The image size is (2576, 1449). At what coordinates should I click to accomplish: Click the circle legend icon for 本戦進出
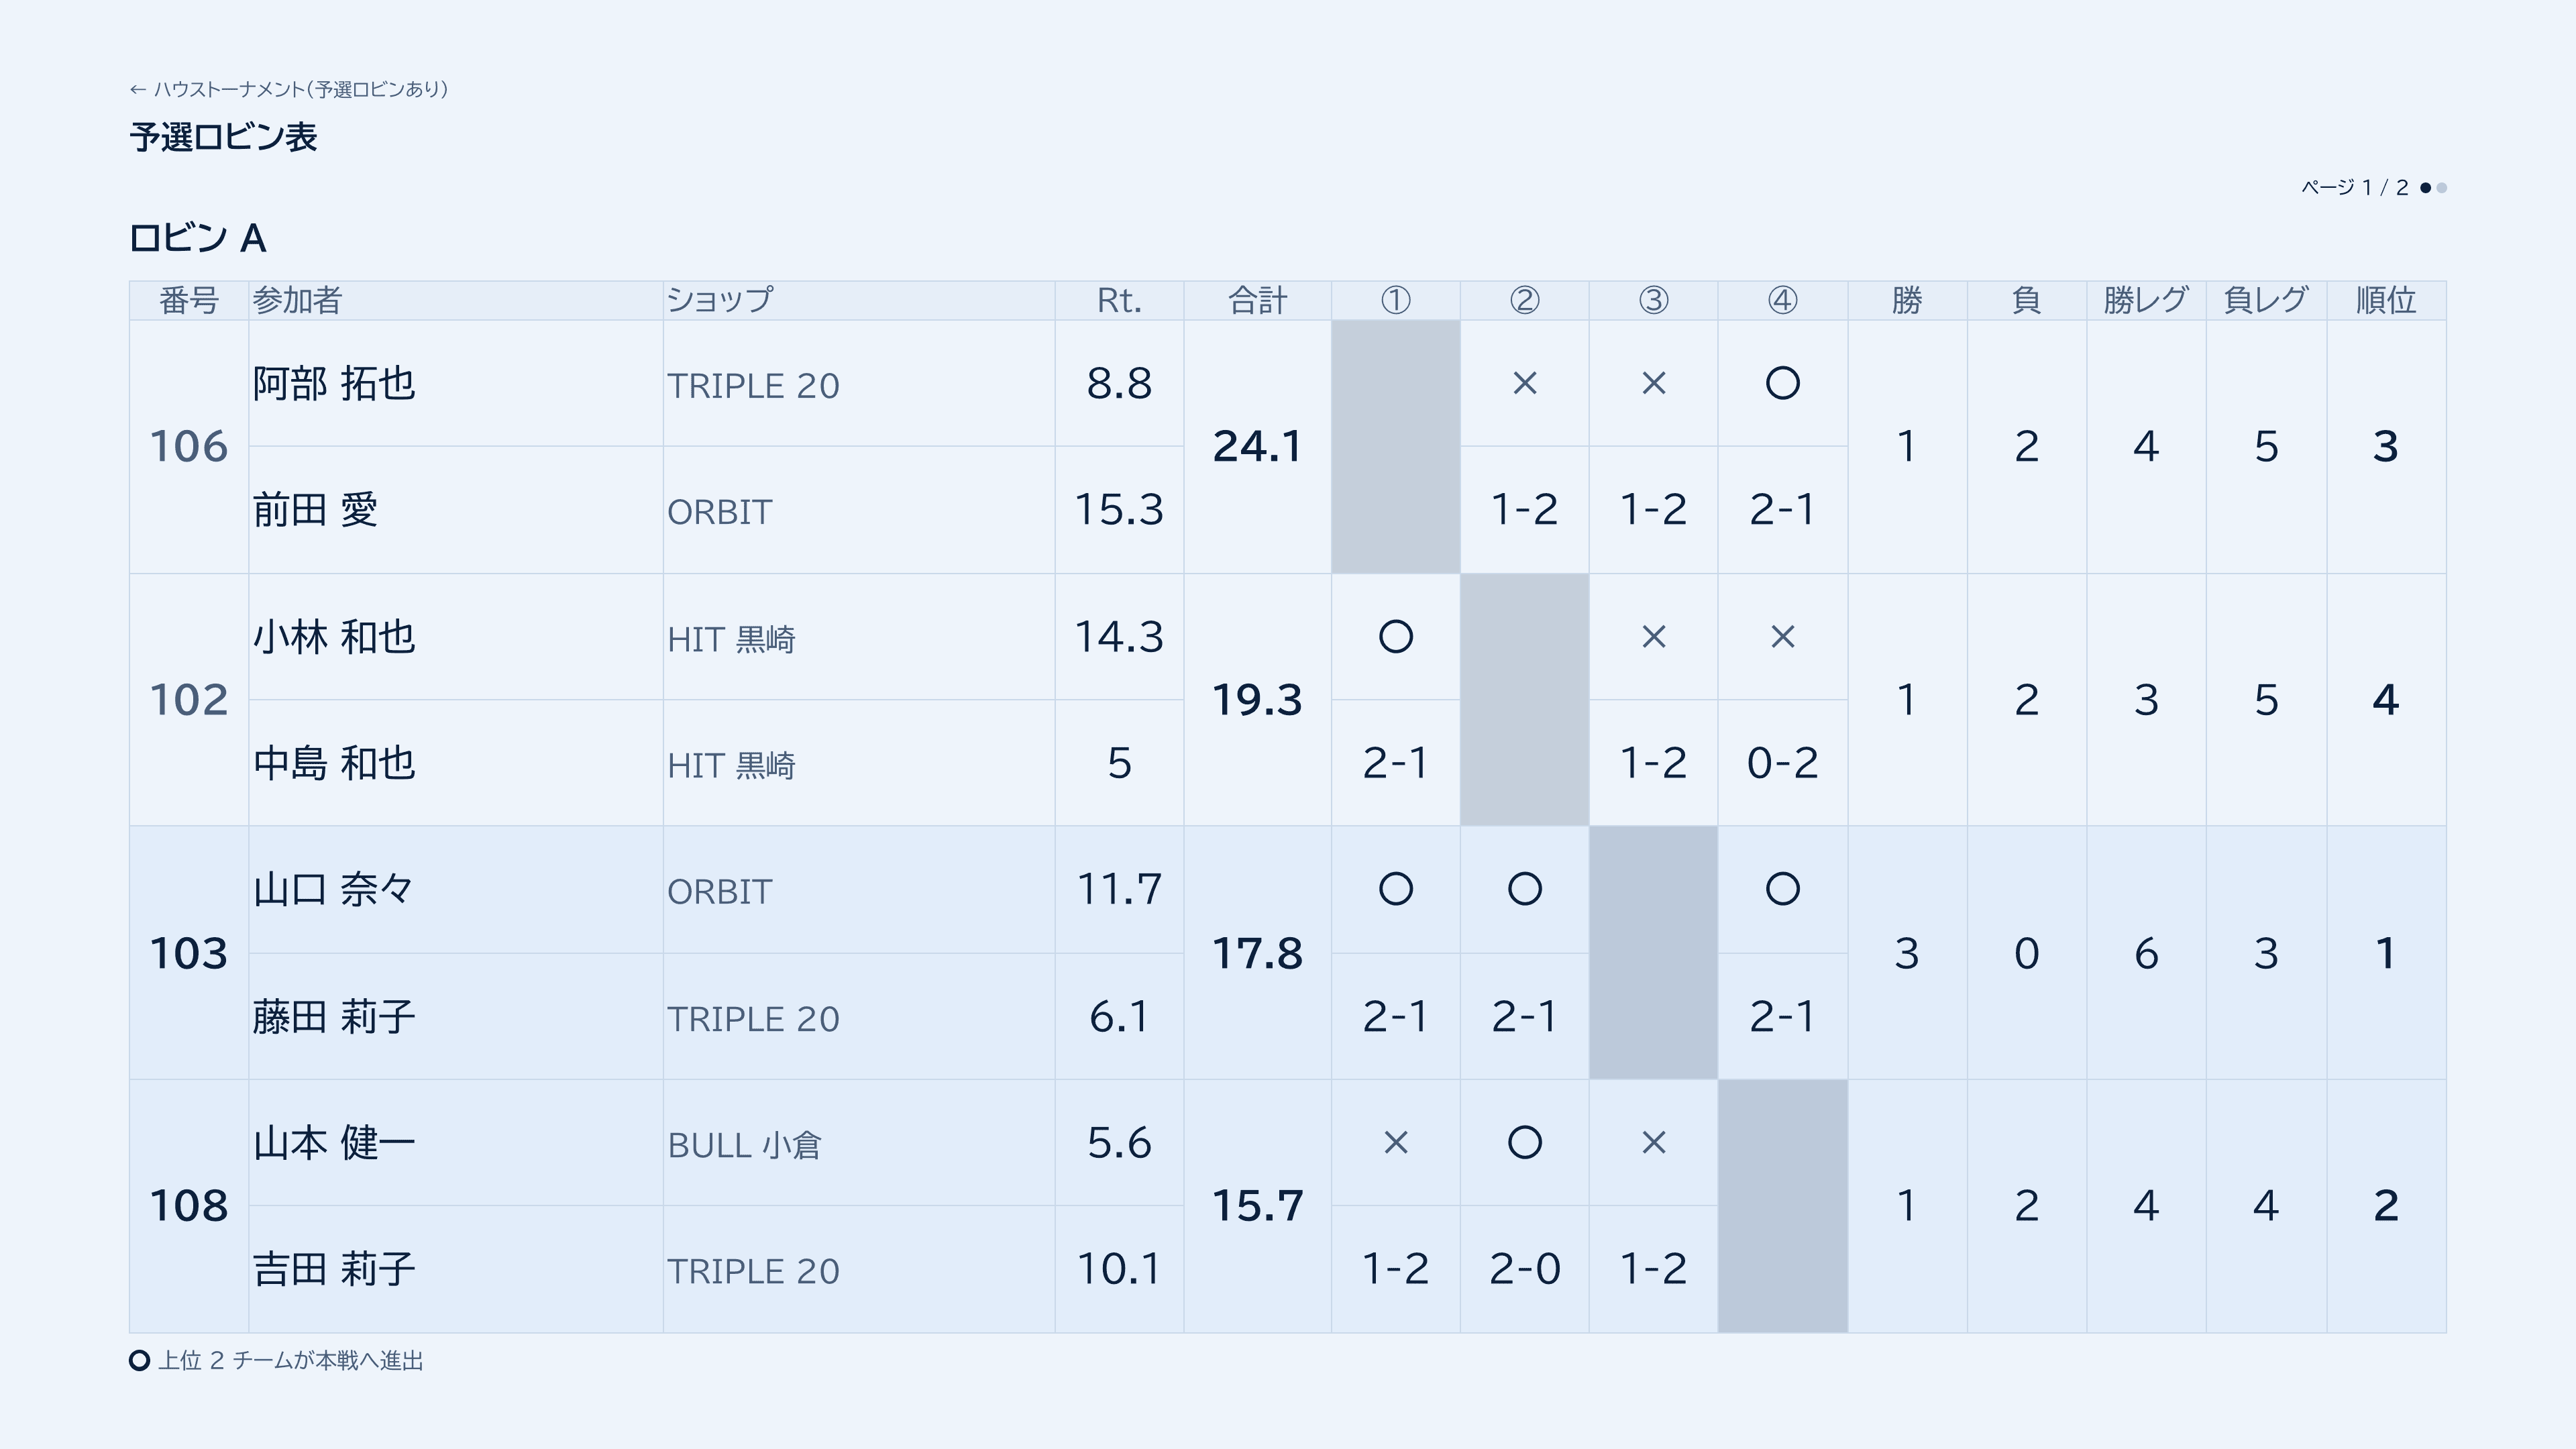pyautogui.click(x=140, y=1360)
